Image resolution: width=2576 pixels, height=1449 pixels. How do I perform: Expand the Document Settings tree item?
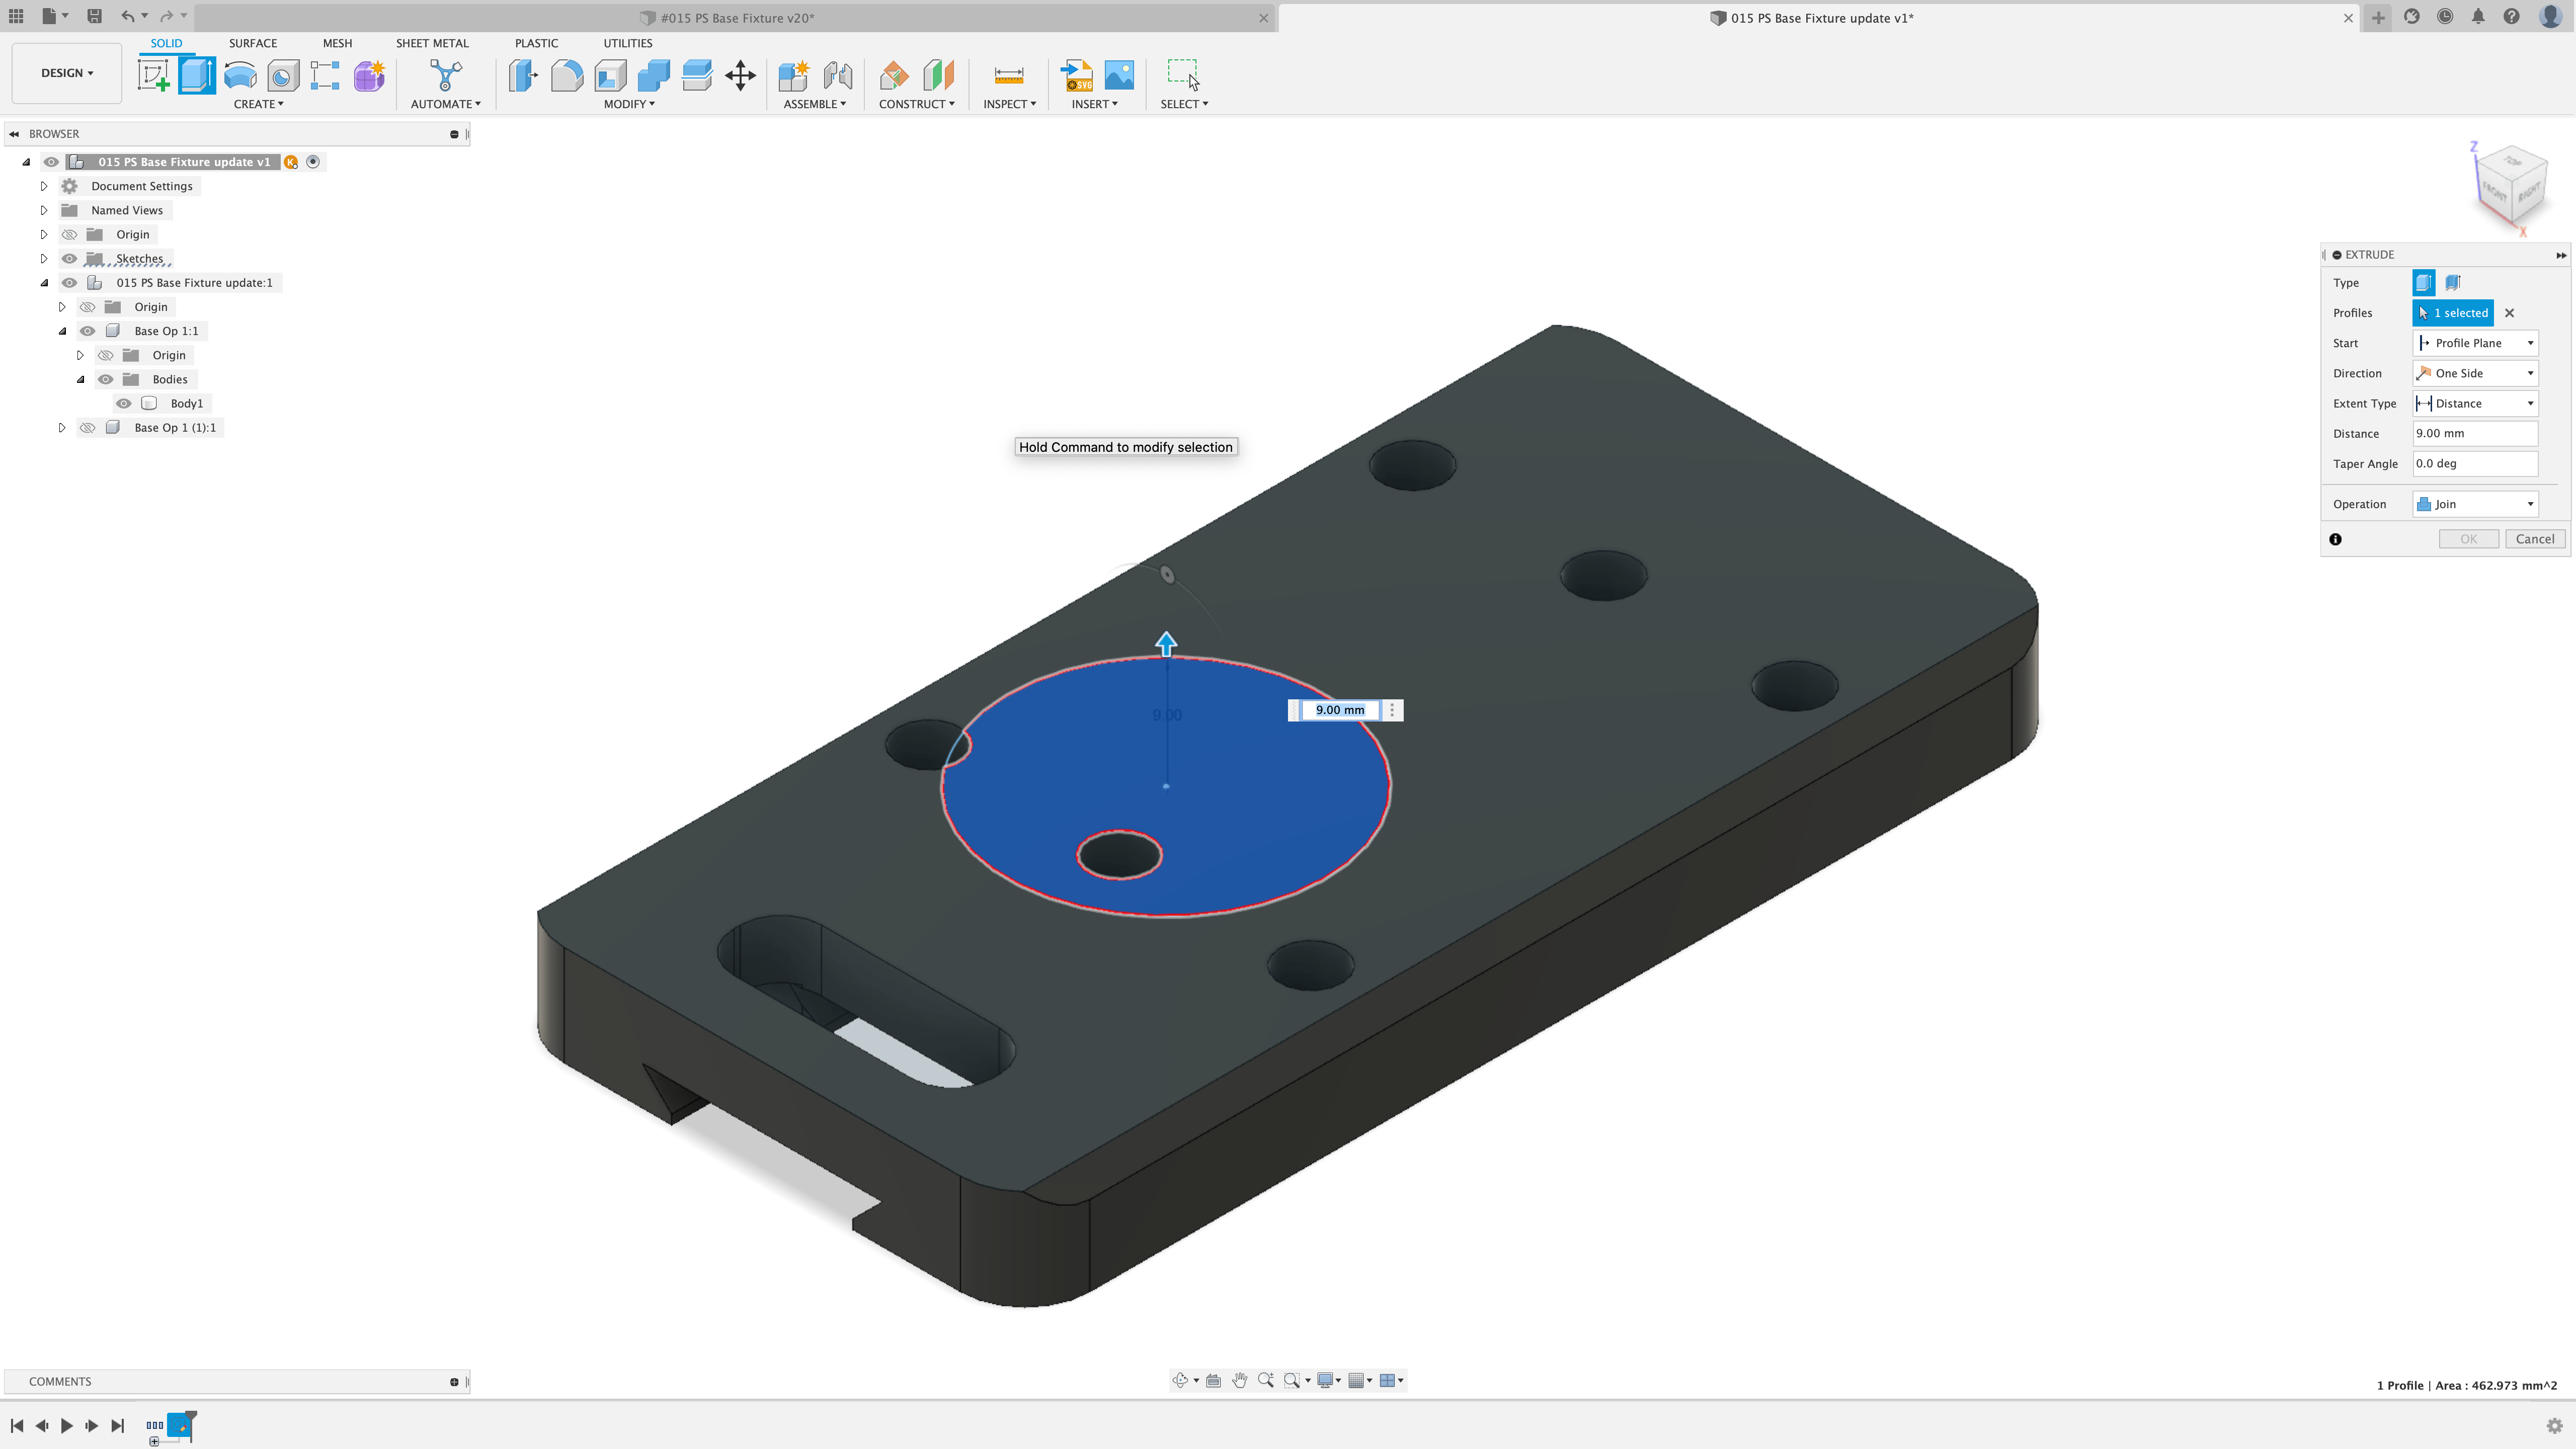44,186
